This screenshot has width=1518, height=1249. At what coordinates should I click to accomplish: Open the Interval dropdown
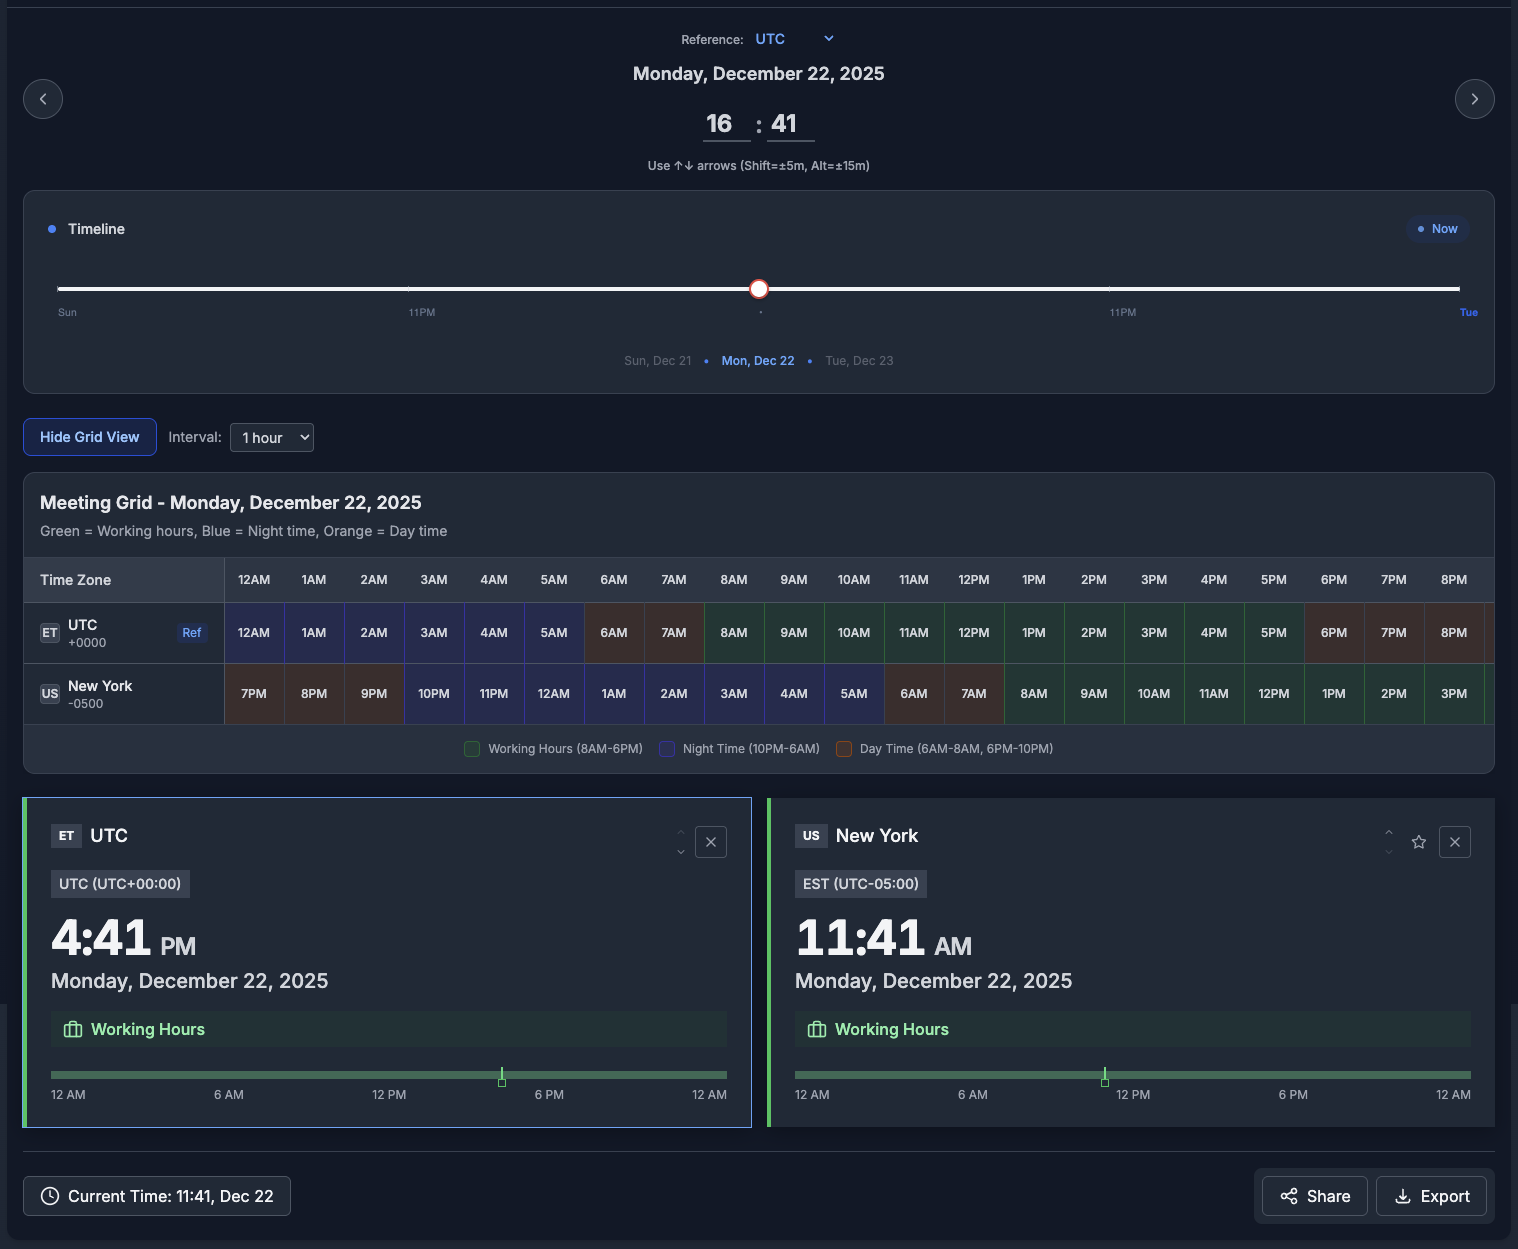tap(272, 438)
